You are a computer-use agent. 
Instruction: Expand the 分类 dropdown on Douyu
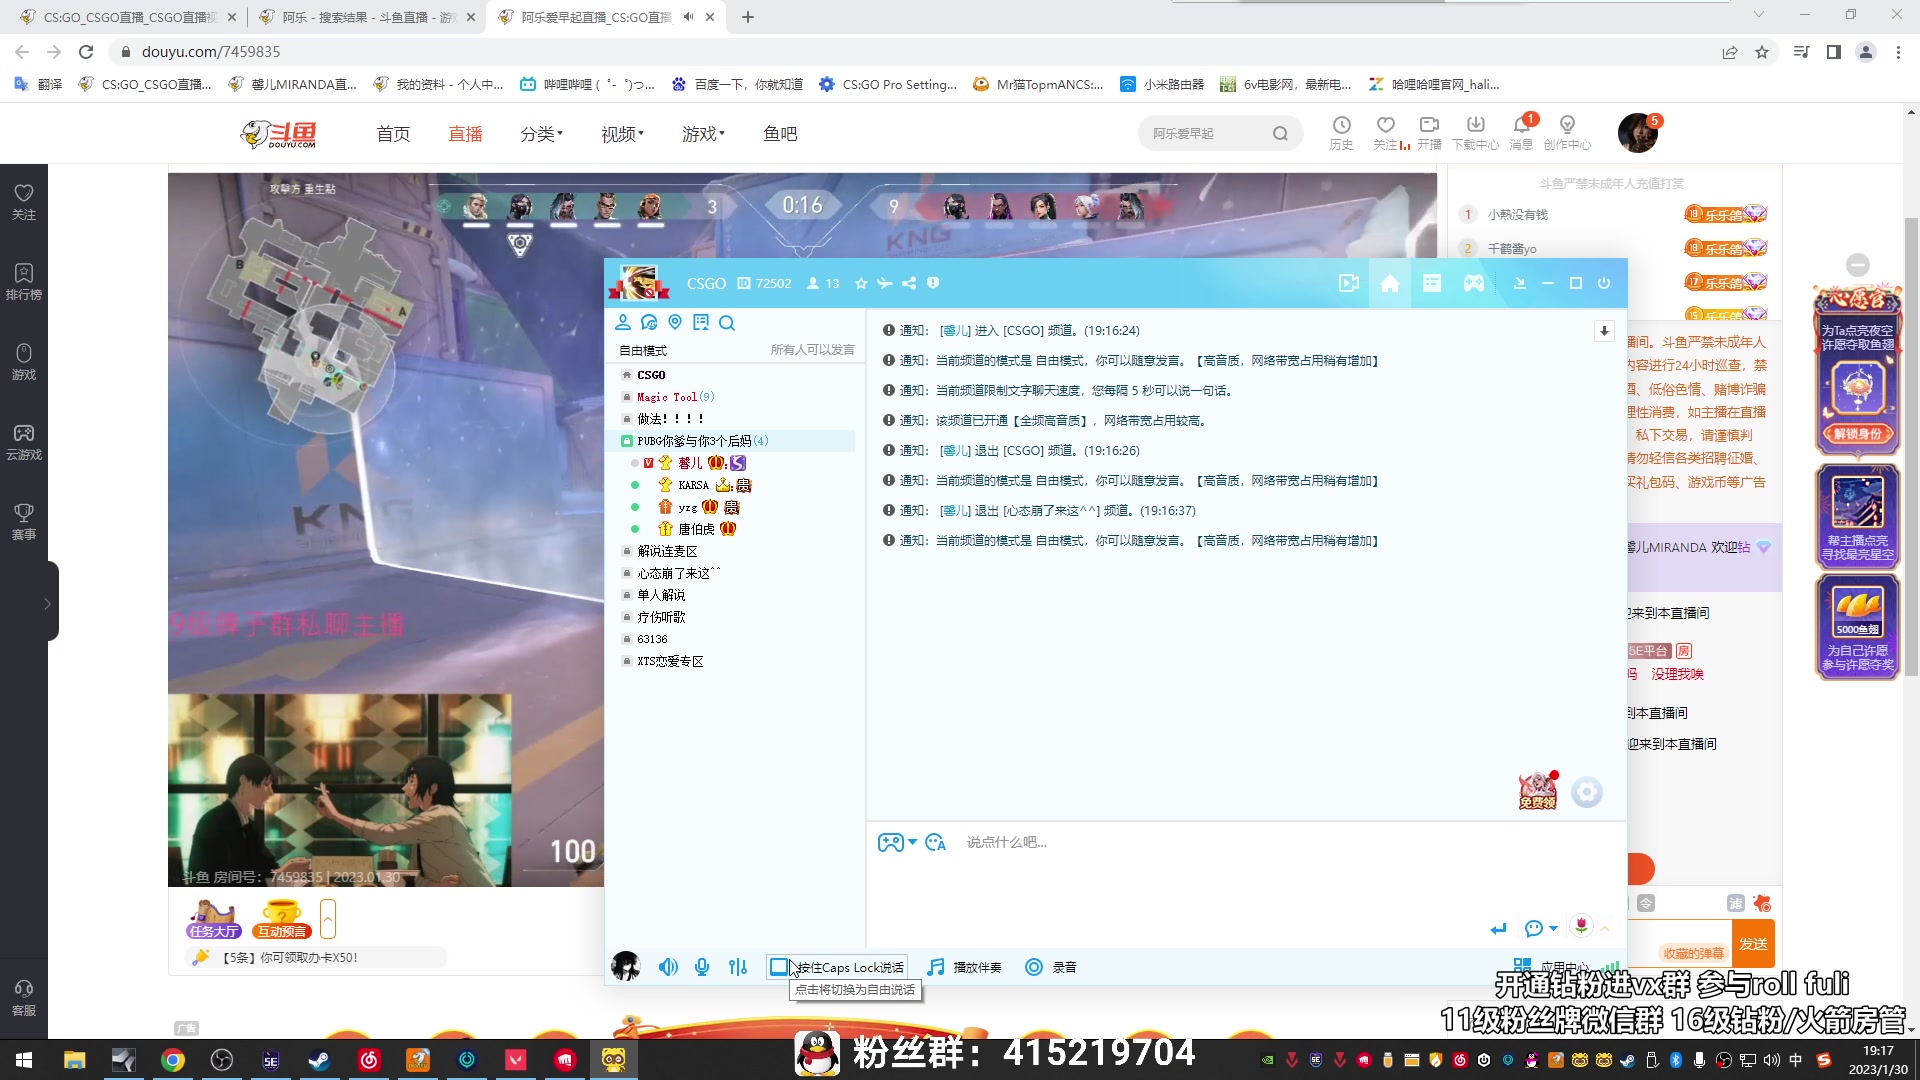[x=541, y=134]
